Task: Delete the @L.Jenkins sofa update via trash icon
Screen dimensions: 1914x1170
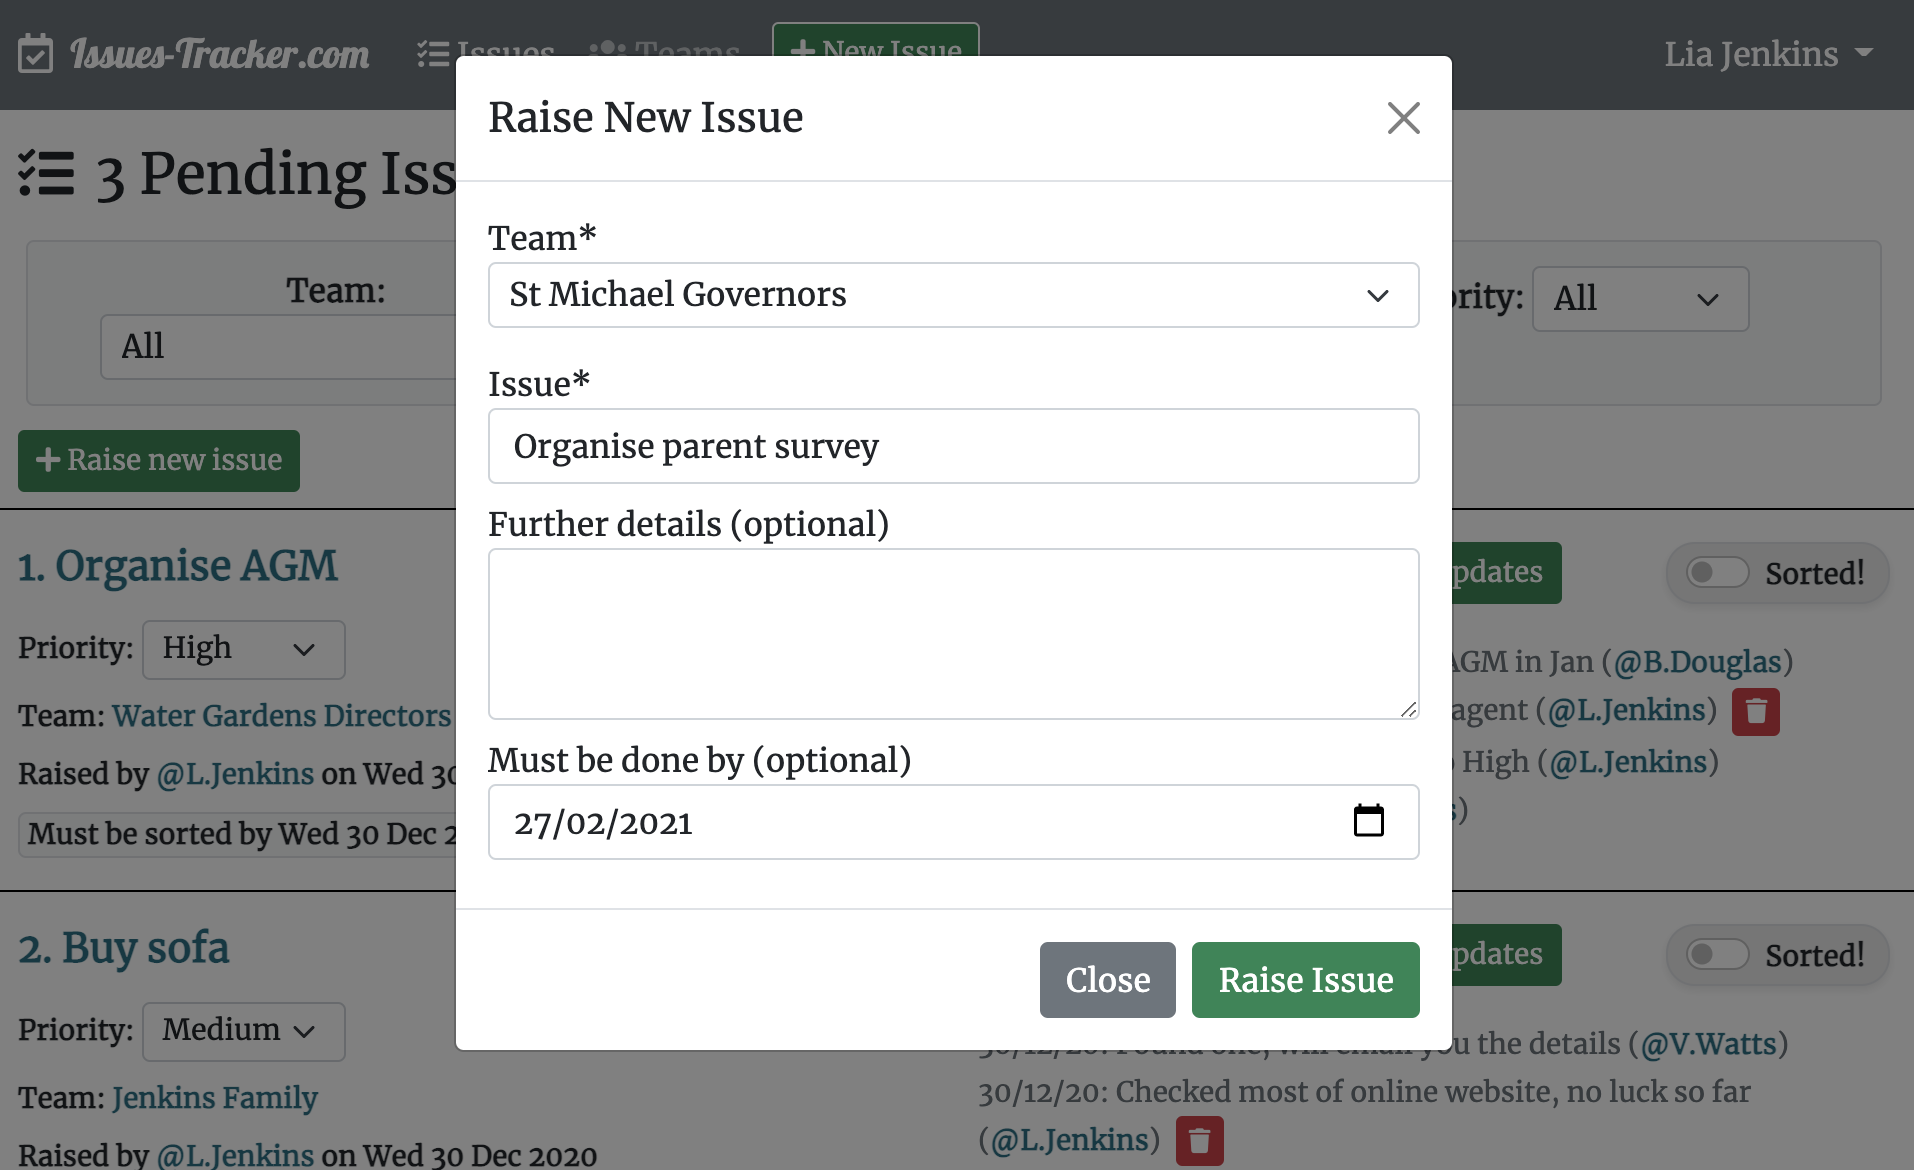Action: pyautogui.click(x=1199, y=1140)
